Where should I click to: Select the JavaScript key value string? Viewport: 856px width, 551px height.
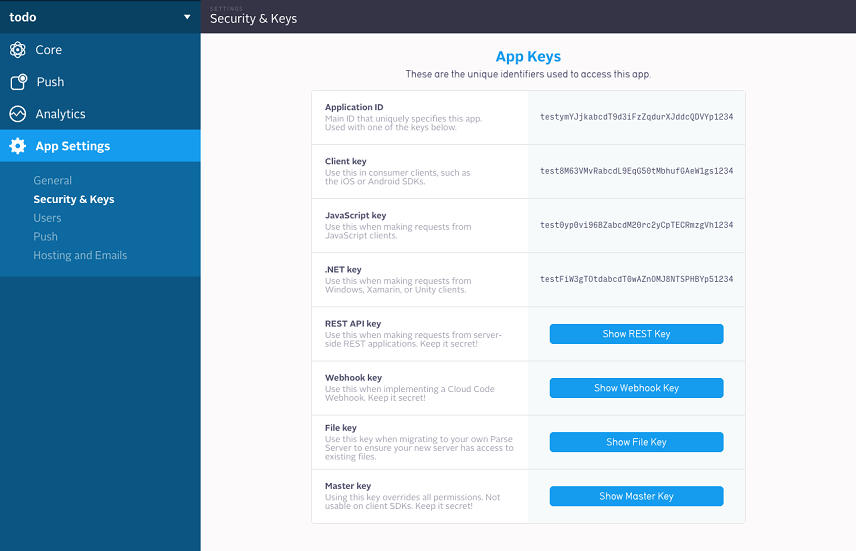[x=637, y=225]
